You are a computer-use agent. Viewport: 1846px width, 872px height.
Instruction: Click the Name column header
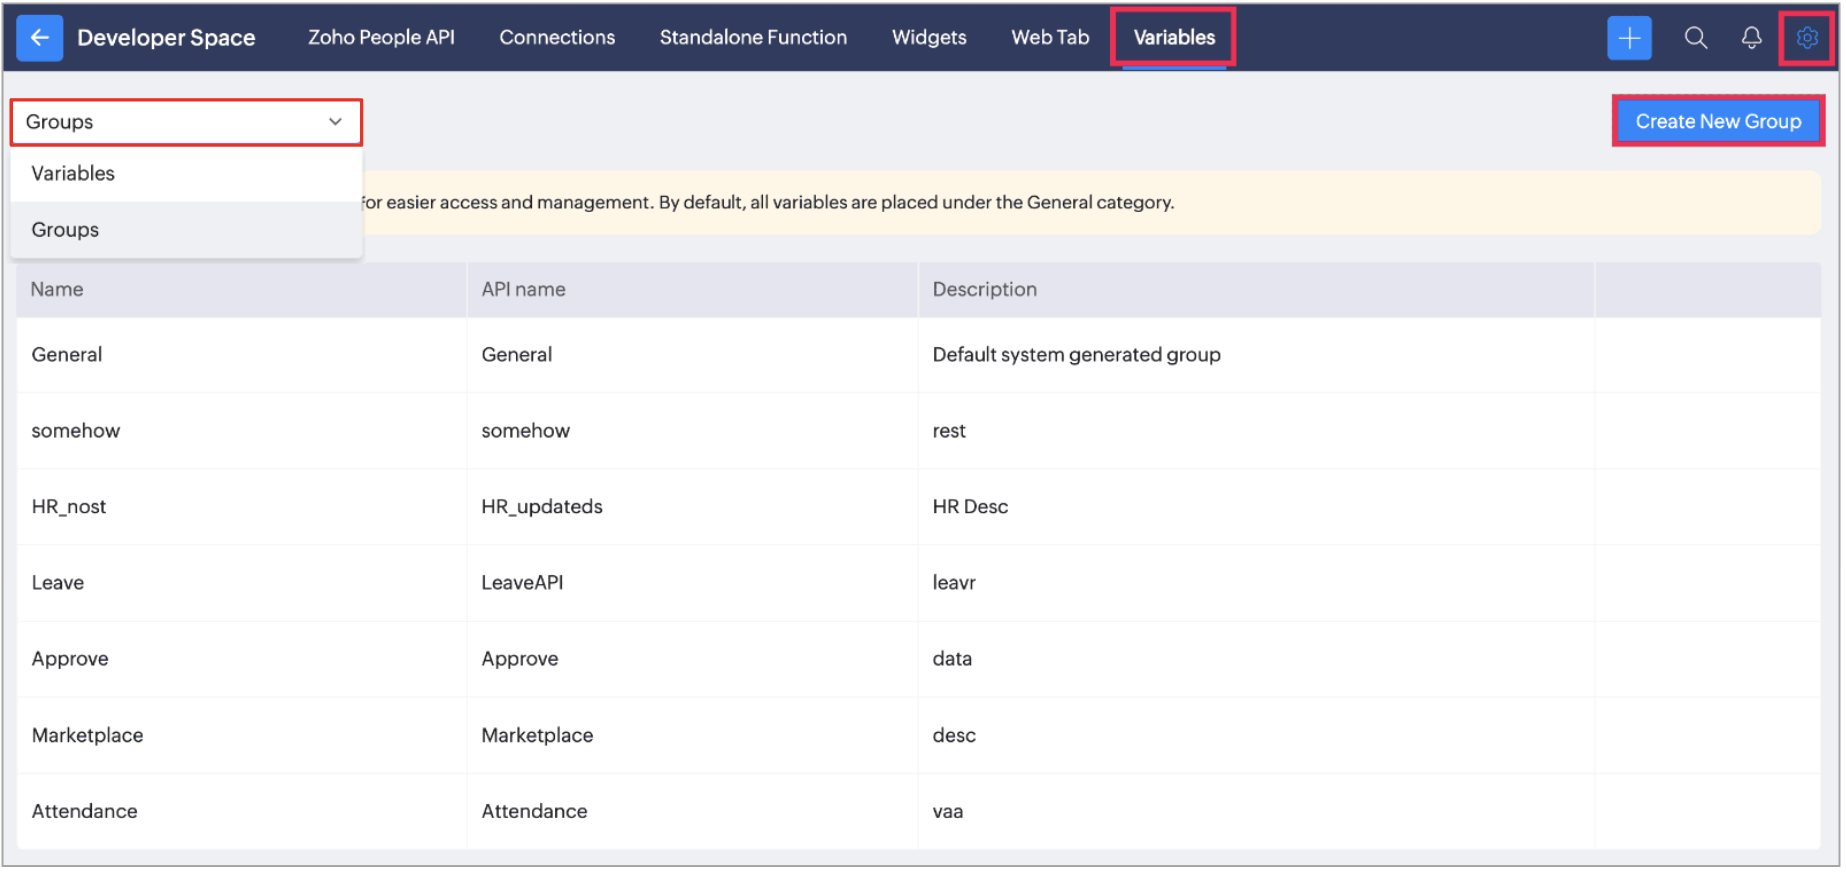click(x=57, y=290)
